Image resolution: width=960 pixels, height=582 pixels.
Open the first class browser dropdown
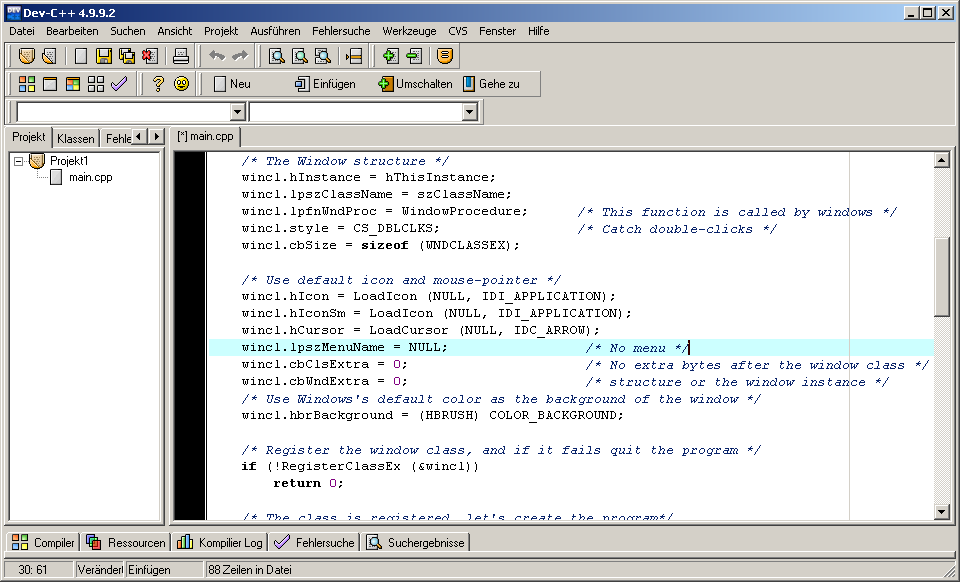(238, 112)
